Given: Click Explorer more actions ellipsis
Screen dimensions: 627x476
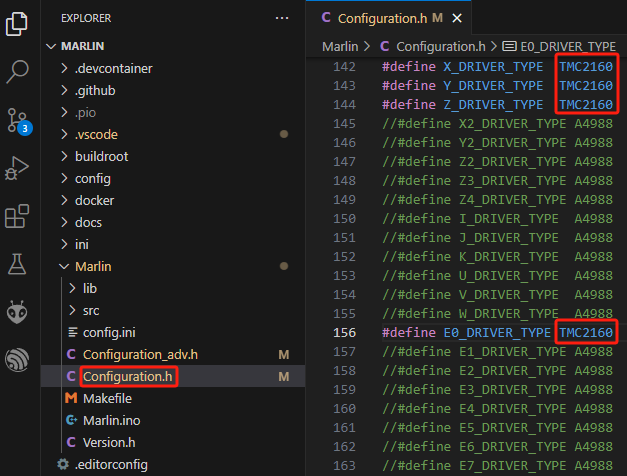Looking at the screenshot, I should click(281, 18).
